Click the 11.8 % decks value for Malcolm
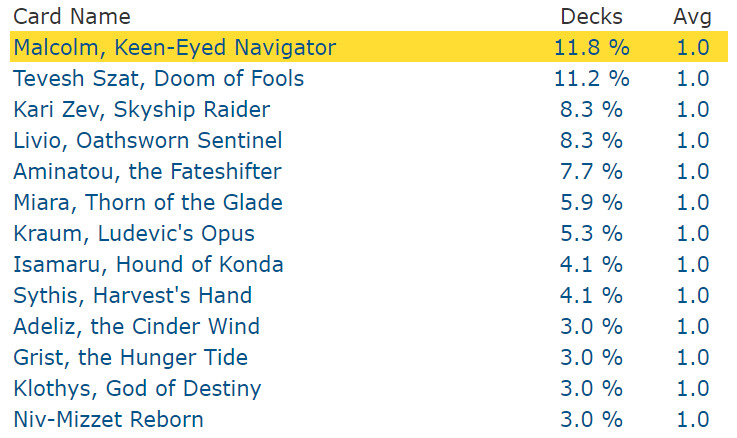Screen dimensions: 737x438 pyautogui.click(x=591, y=47)
